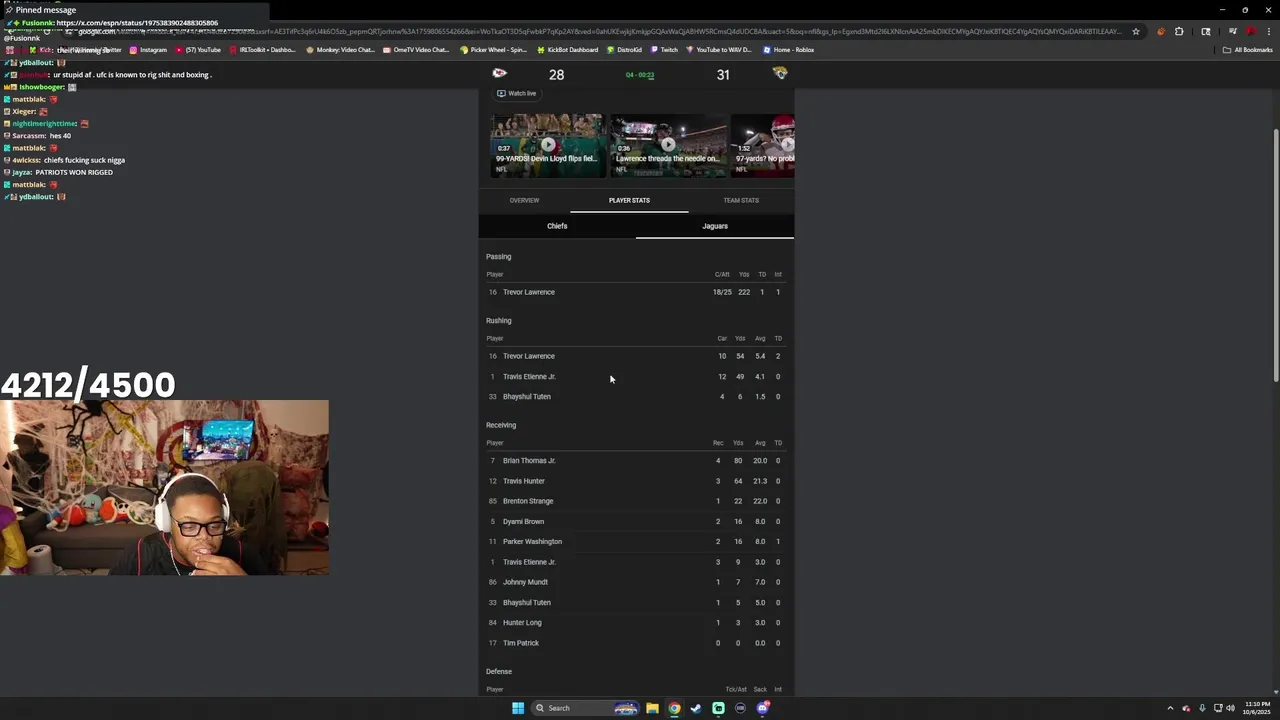Select the PLAYER STATS tab
Screen dimensions: 1280x720
(629, 200)
